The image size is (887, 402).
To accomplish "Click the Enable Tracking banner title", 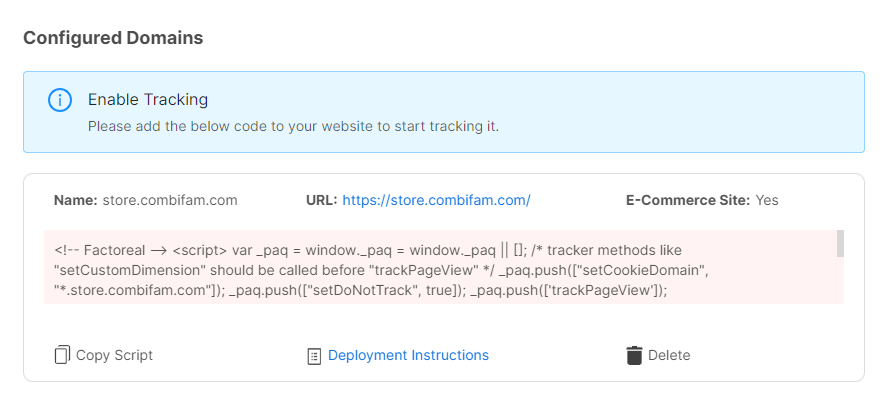I will [148, 100].
